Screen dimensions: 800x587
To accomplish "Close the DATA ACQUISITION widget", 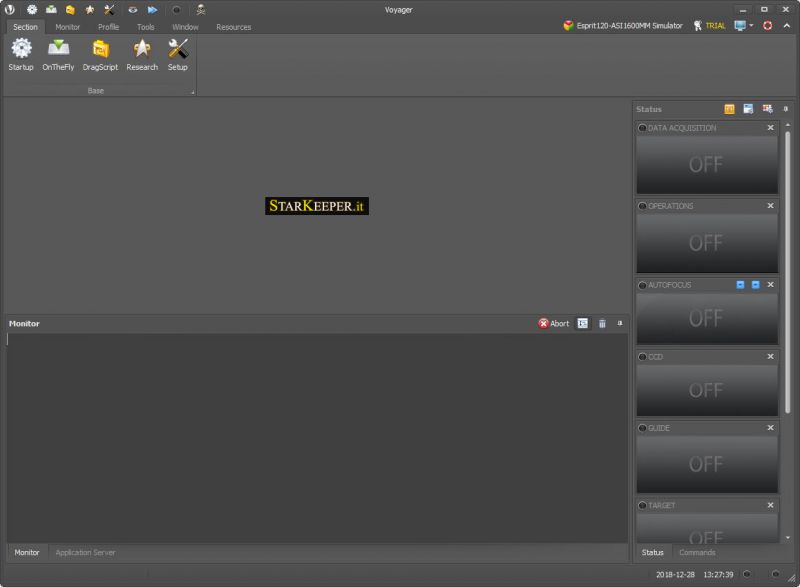I will (770, 127).
